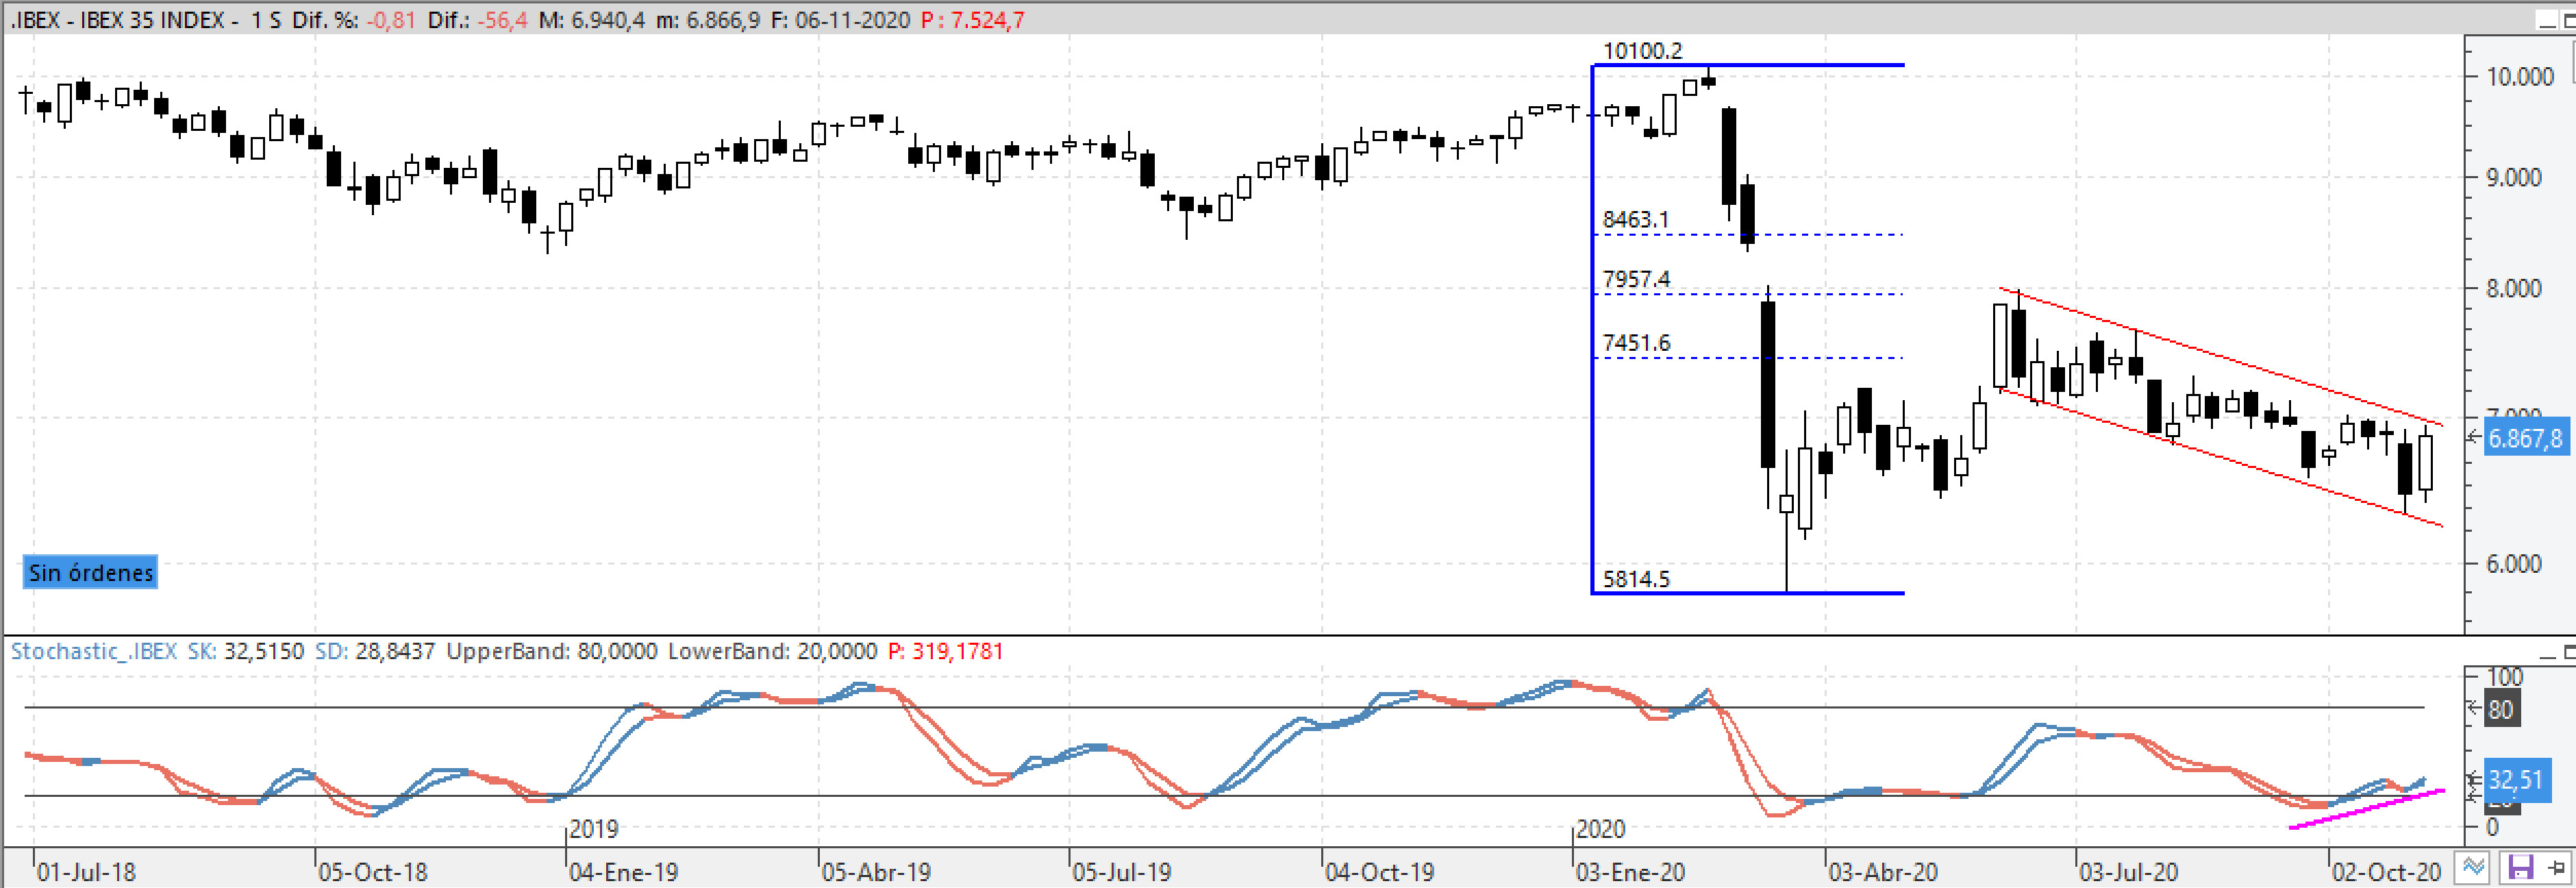Click the 'SK: 32,5150' value
Viewport: 2576px width, 888px height.
pos(245,651)
